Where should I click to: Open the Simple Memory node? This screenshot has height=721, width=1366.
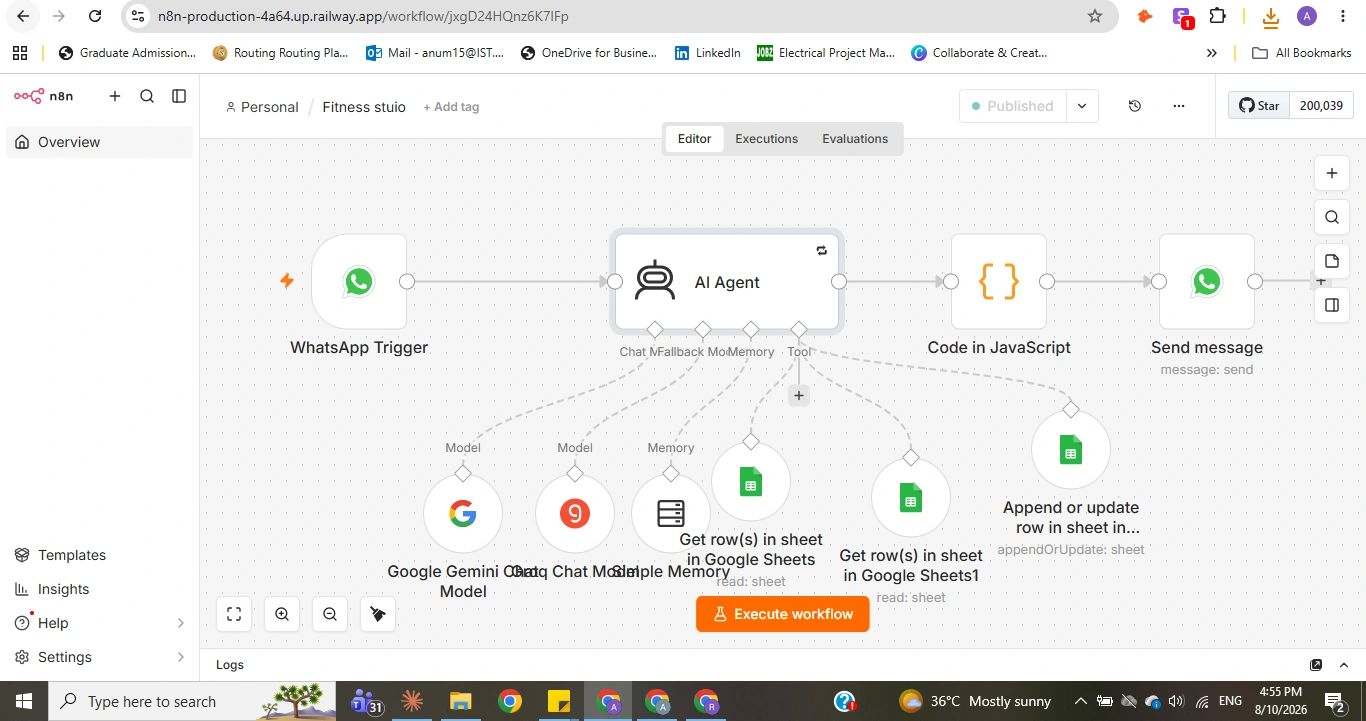(x=671, y=514)
